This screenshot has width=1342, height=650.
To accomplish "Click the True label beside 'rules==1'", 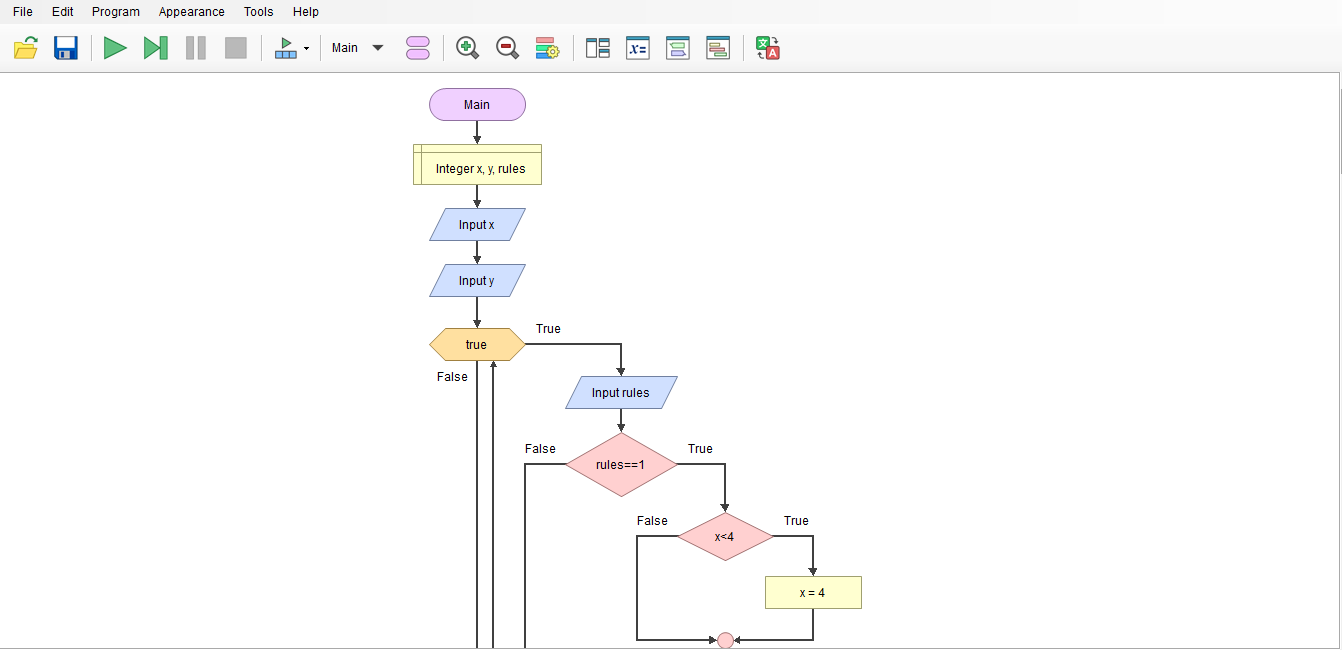I will 700,449.
